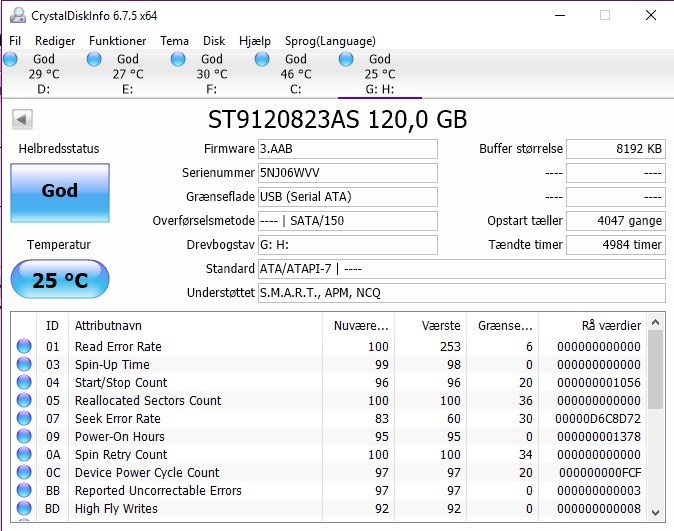Click the attribute list scrollbar thumb

click(x=655, y=370)
